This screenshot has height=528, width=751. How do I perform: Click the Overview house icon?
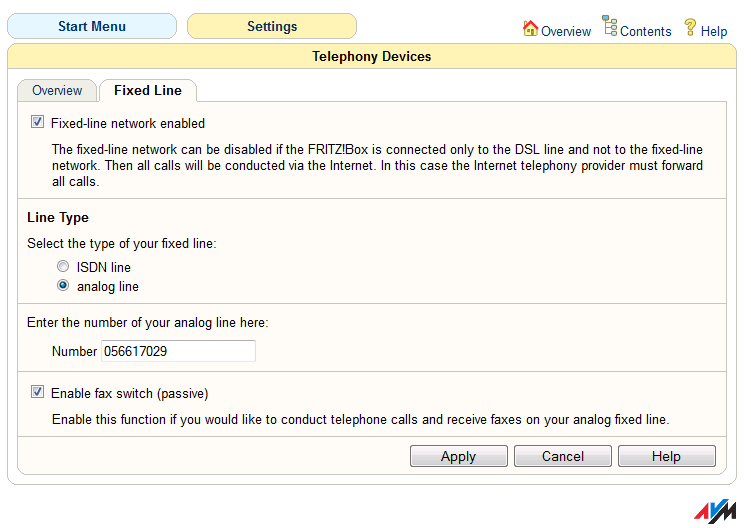click(x=530, y=28)
